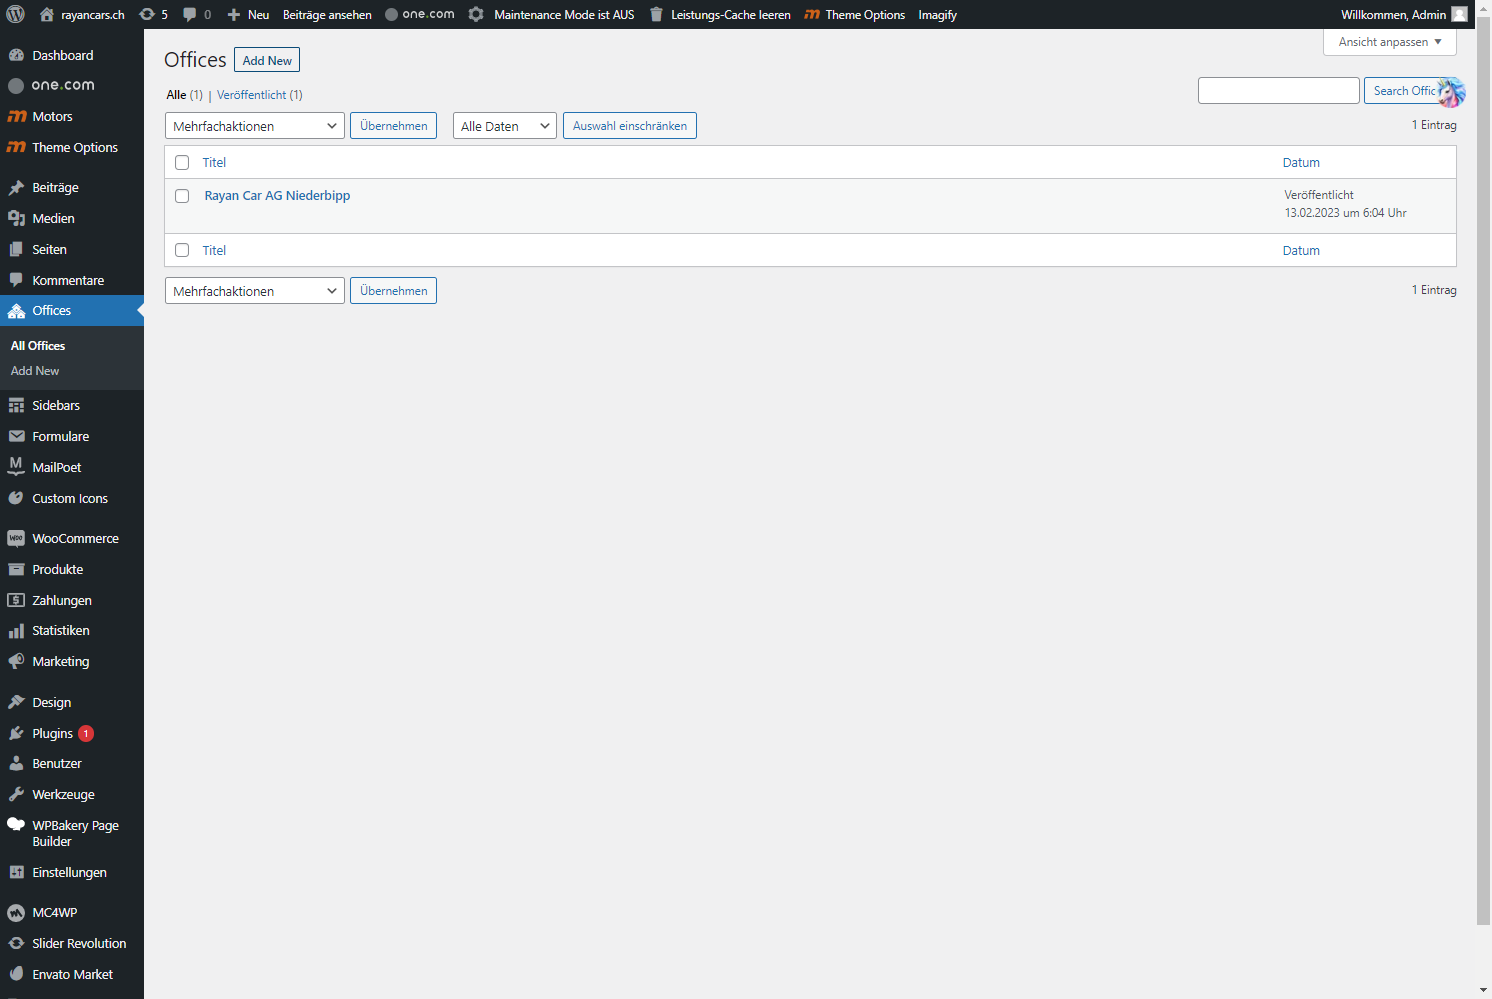Open the comments bubble icon in the admin bar
1492x999 pixels.
pos(189,15)
